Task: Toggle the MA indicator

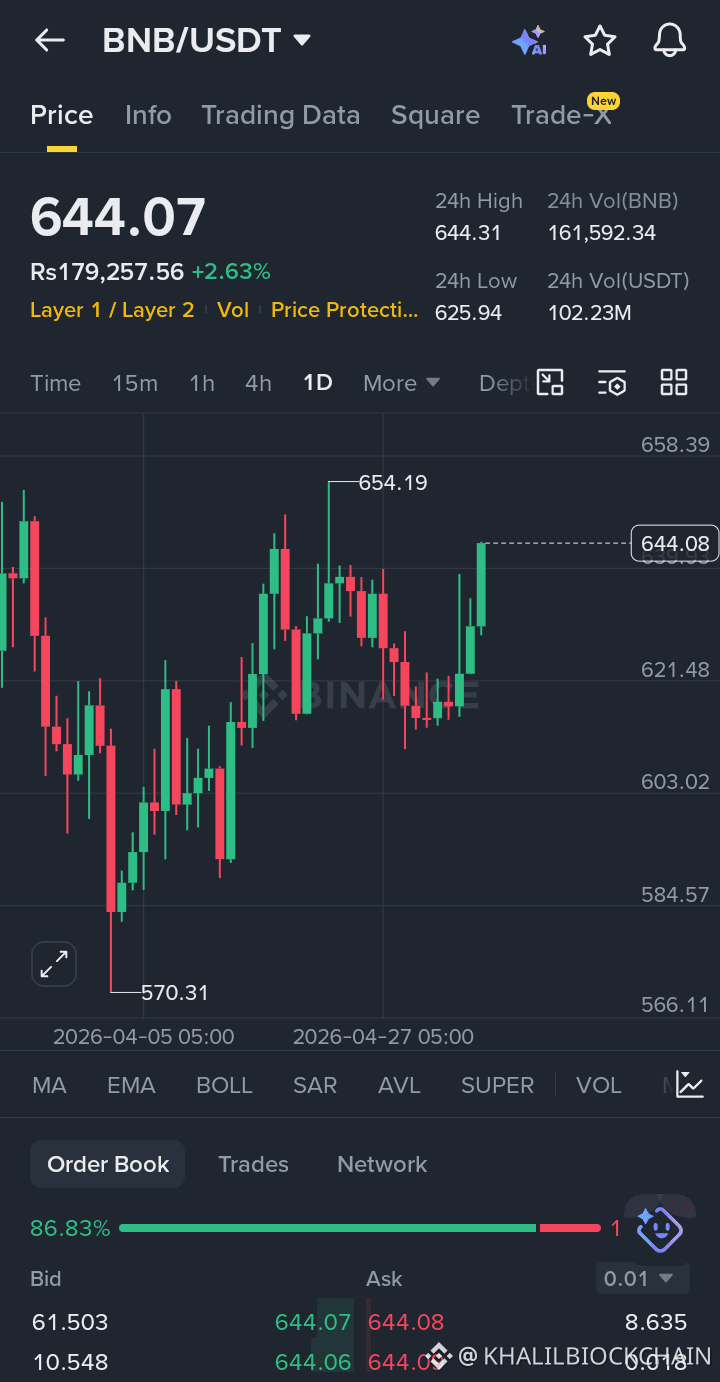Action: pyautogui.click(x=49, y=1085)
